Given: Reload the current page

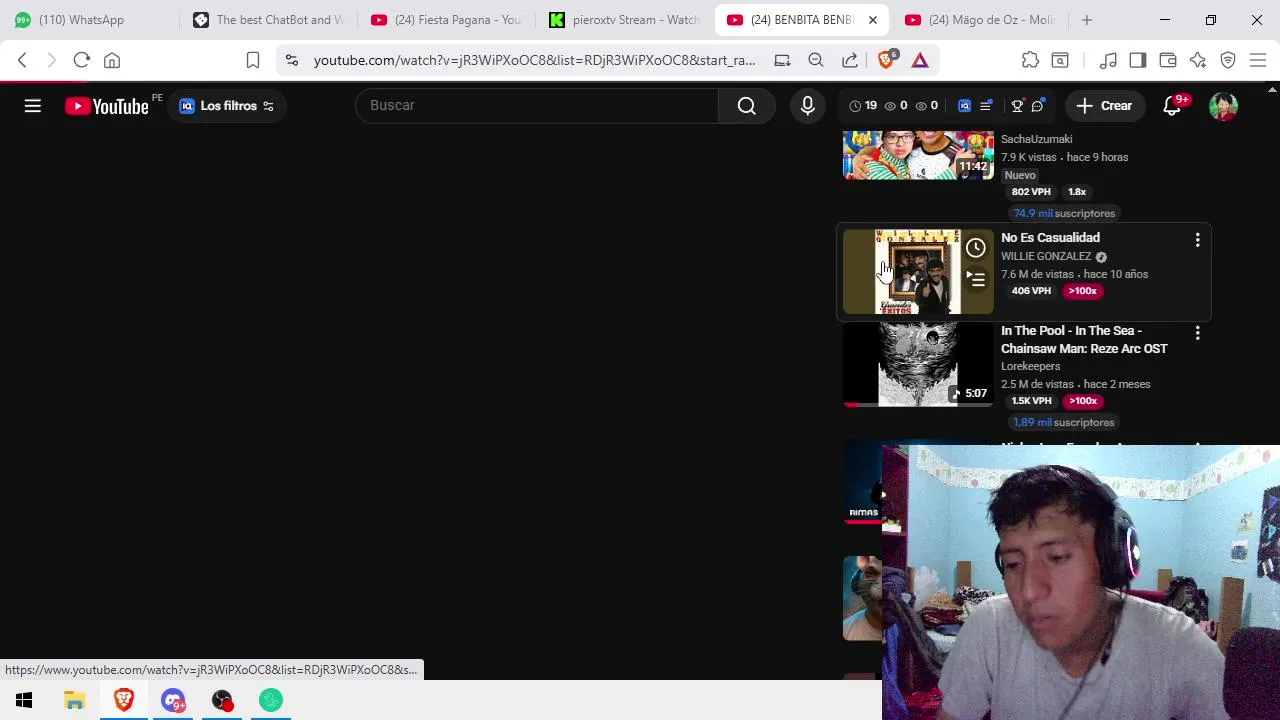Looking at the screenshot, I should [x=82, y=60].
